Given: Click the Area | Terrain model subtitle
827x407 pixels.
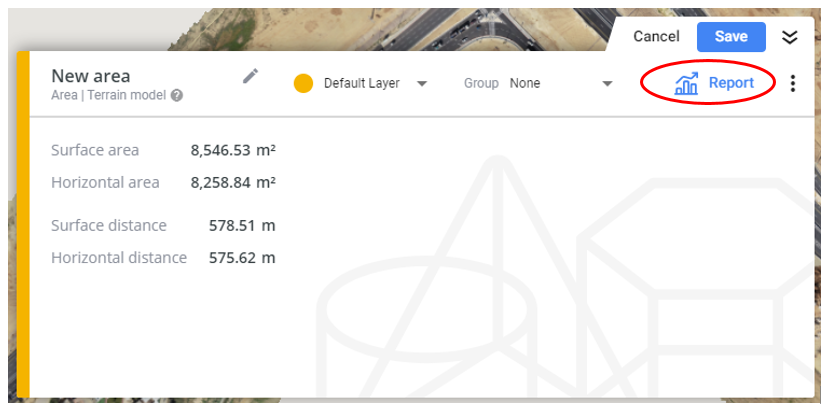Looking at the screenshot, I should pos(109,95).
